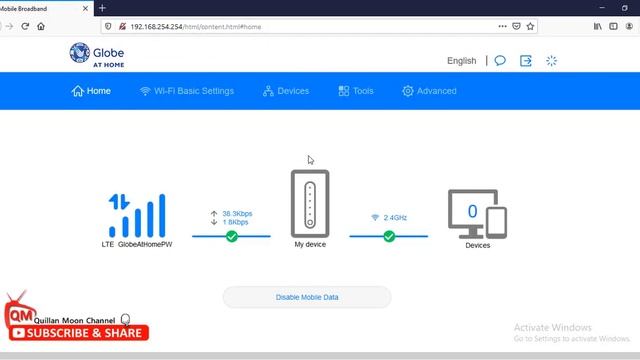This screenshot has height=360, width=640.
Task: Close the Mobile Broadband browser tab
Action: pyautogui.click(x=85, y=8)
